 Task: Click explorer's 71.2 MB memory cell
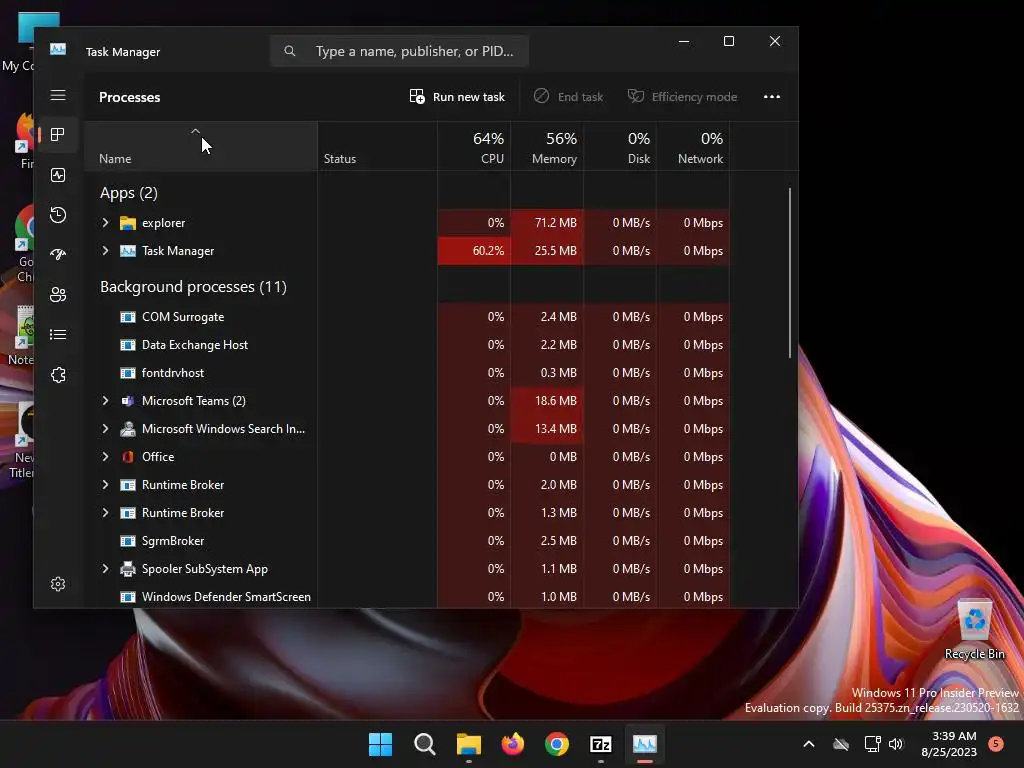[x=547, y=223]
